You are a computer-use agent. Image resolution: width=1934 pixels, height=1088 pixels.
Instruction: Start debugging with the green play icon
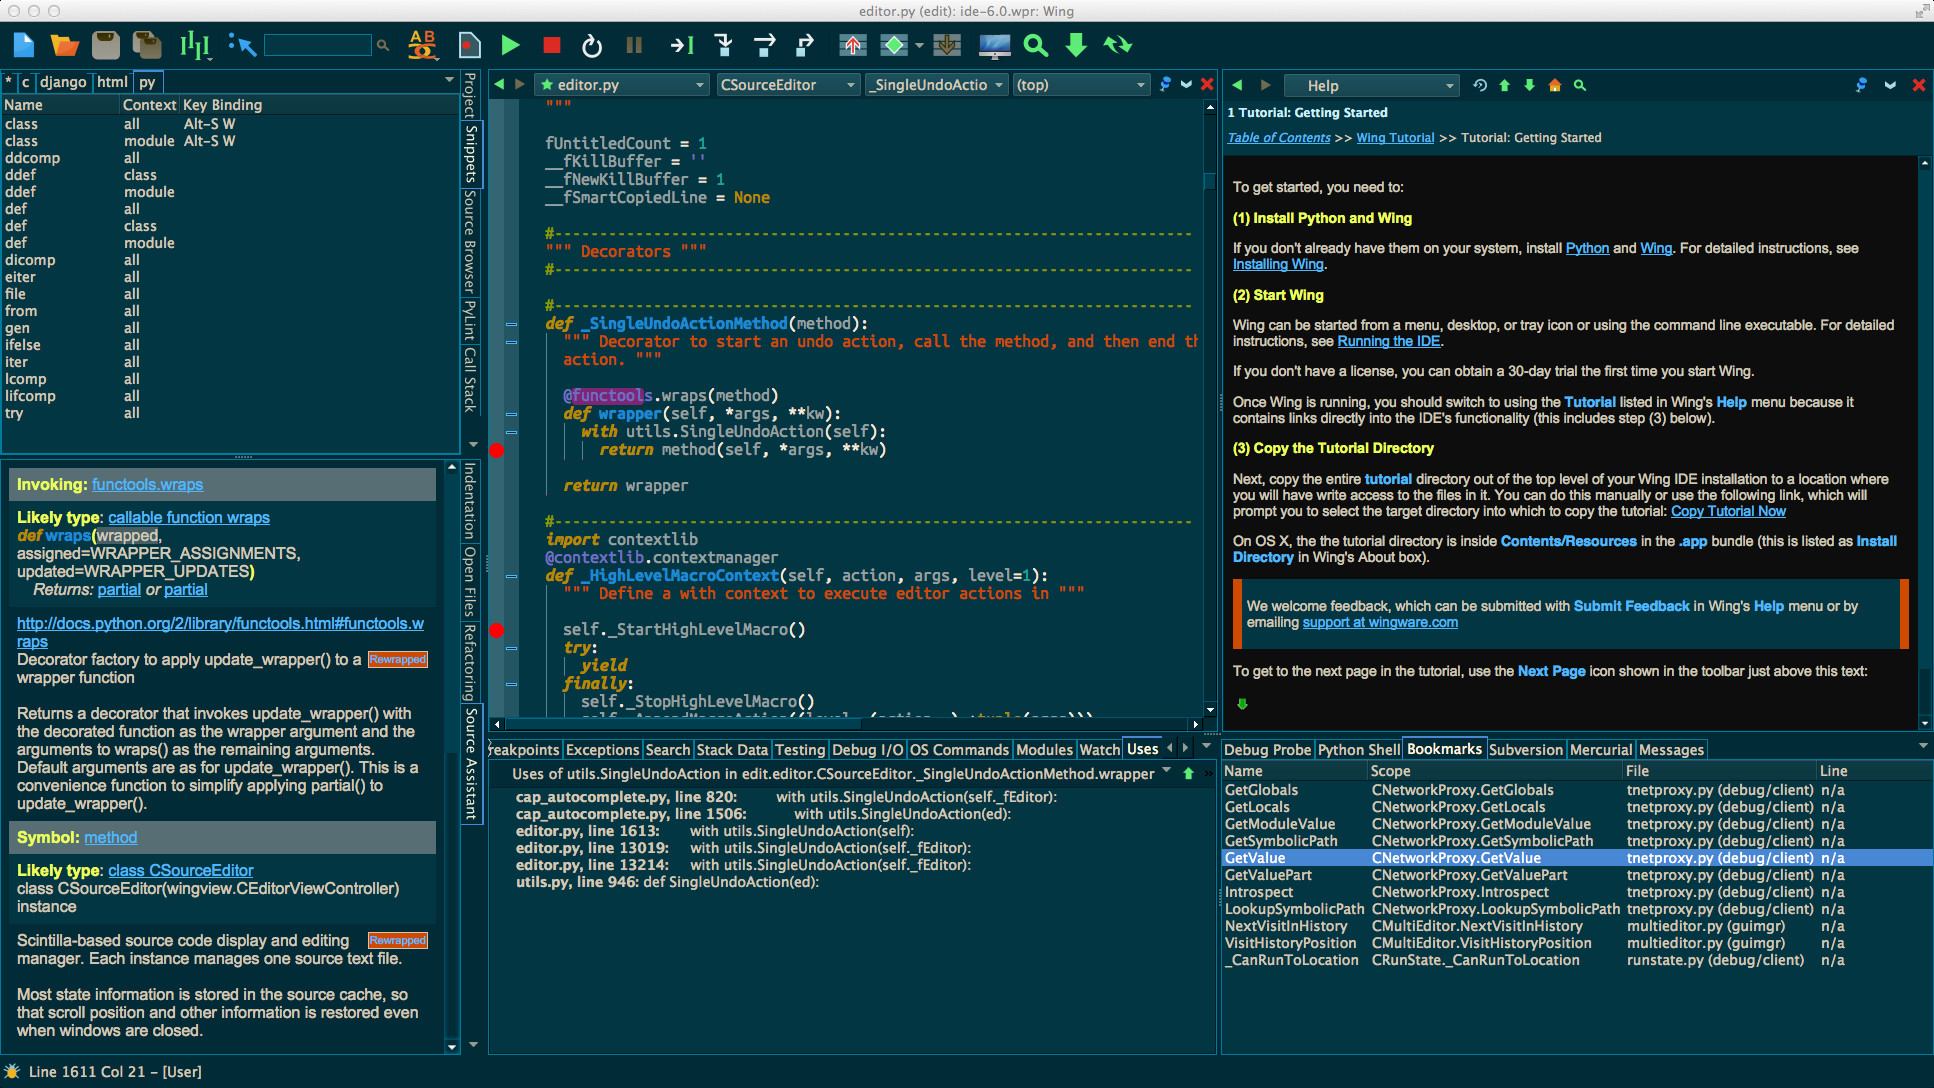(x=510, y=45)
